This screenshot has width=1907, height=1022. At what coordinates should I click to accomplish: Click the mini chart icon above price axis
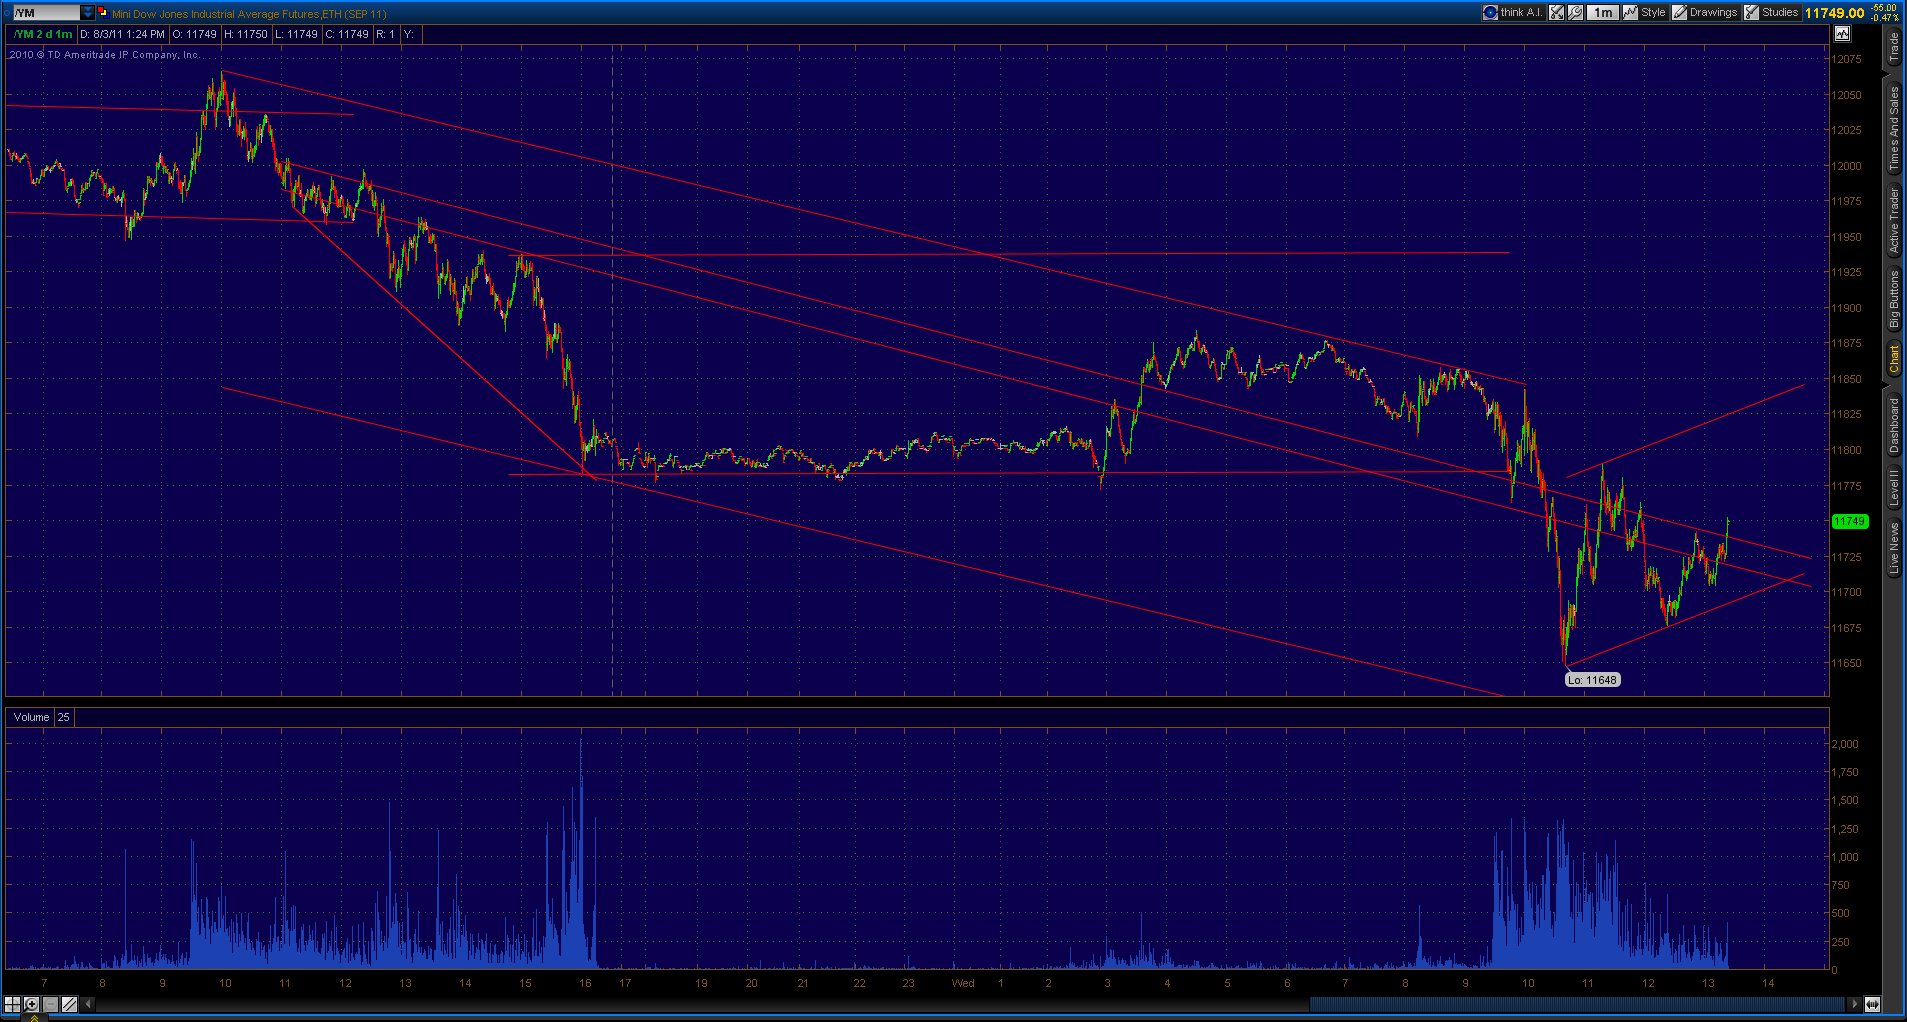[x=1842, y=34]
